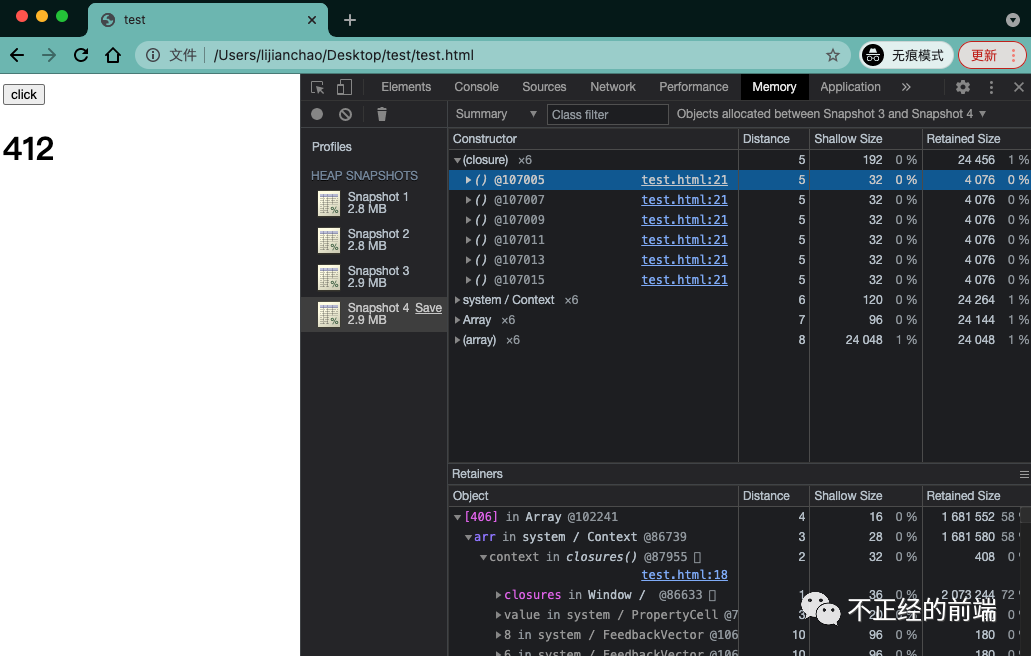Click the page's click button
This screenshot has height=656, width=1031.
(x=24, y=95)
